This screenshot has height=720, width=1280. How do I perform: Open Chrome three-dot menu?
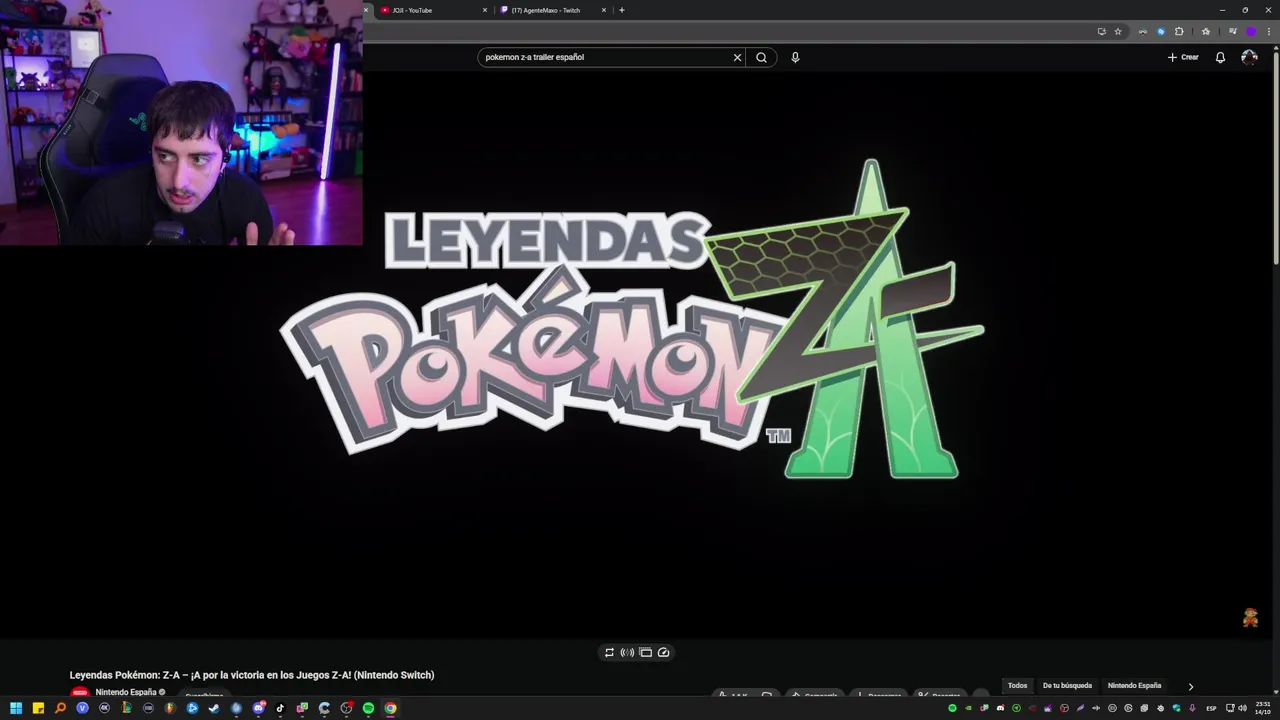pos(1268,31)
